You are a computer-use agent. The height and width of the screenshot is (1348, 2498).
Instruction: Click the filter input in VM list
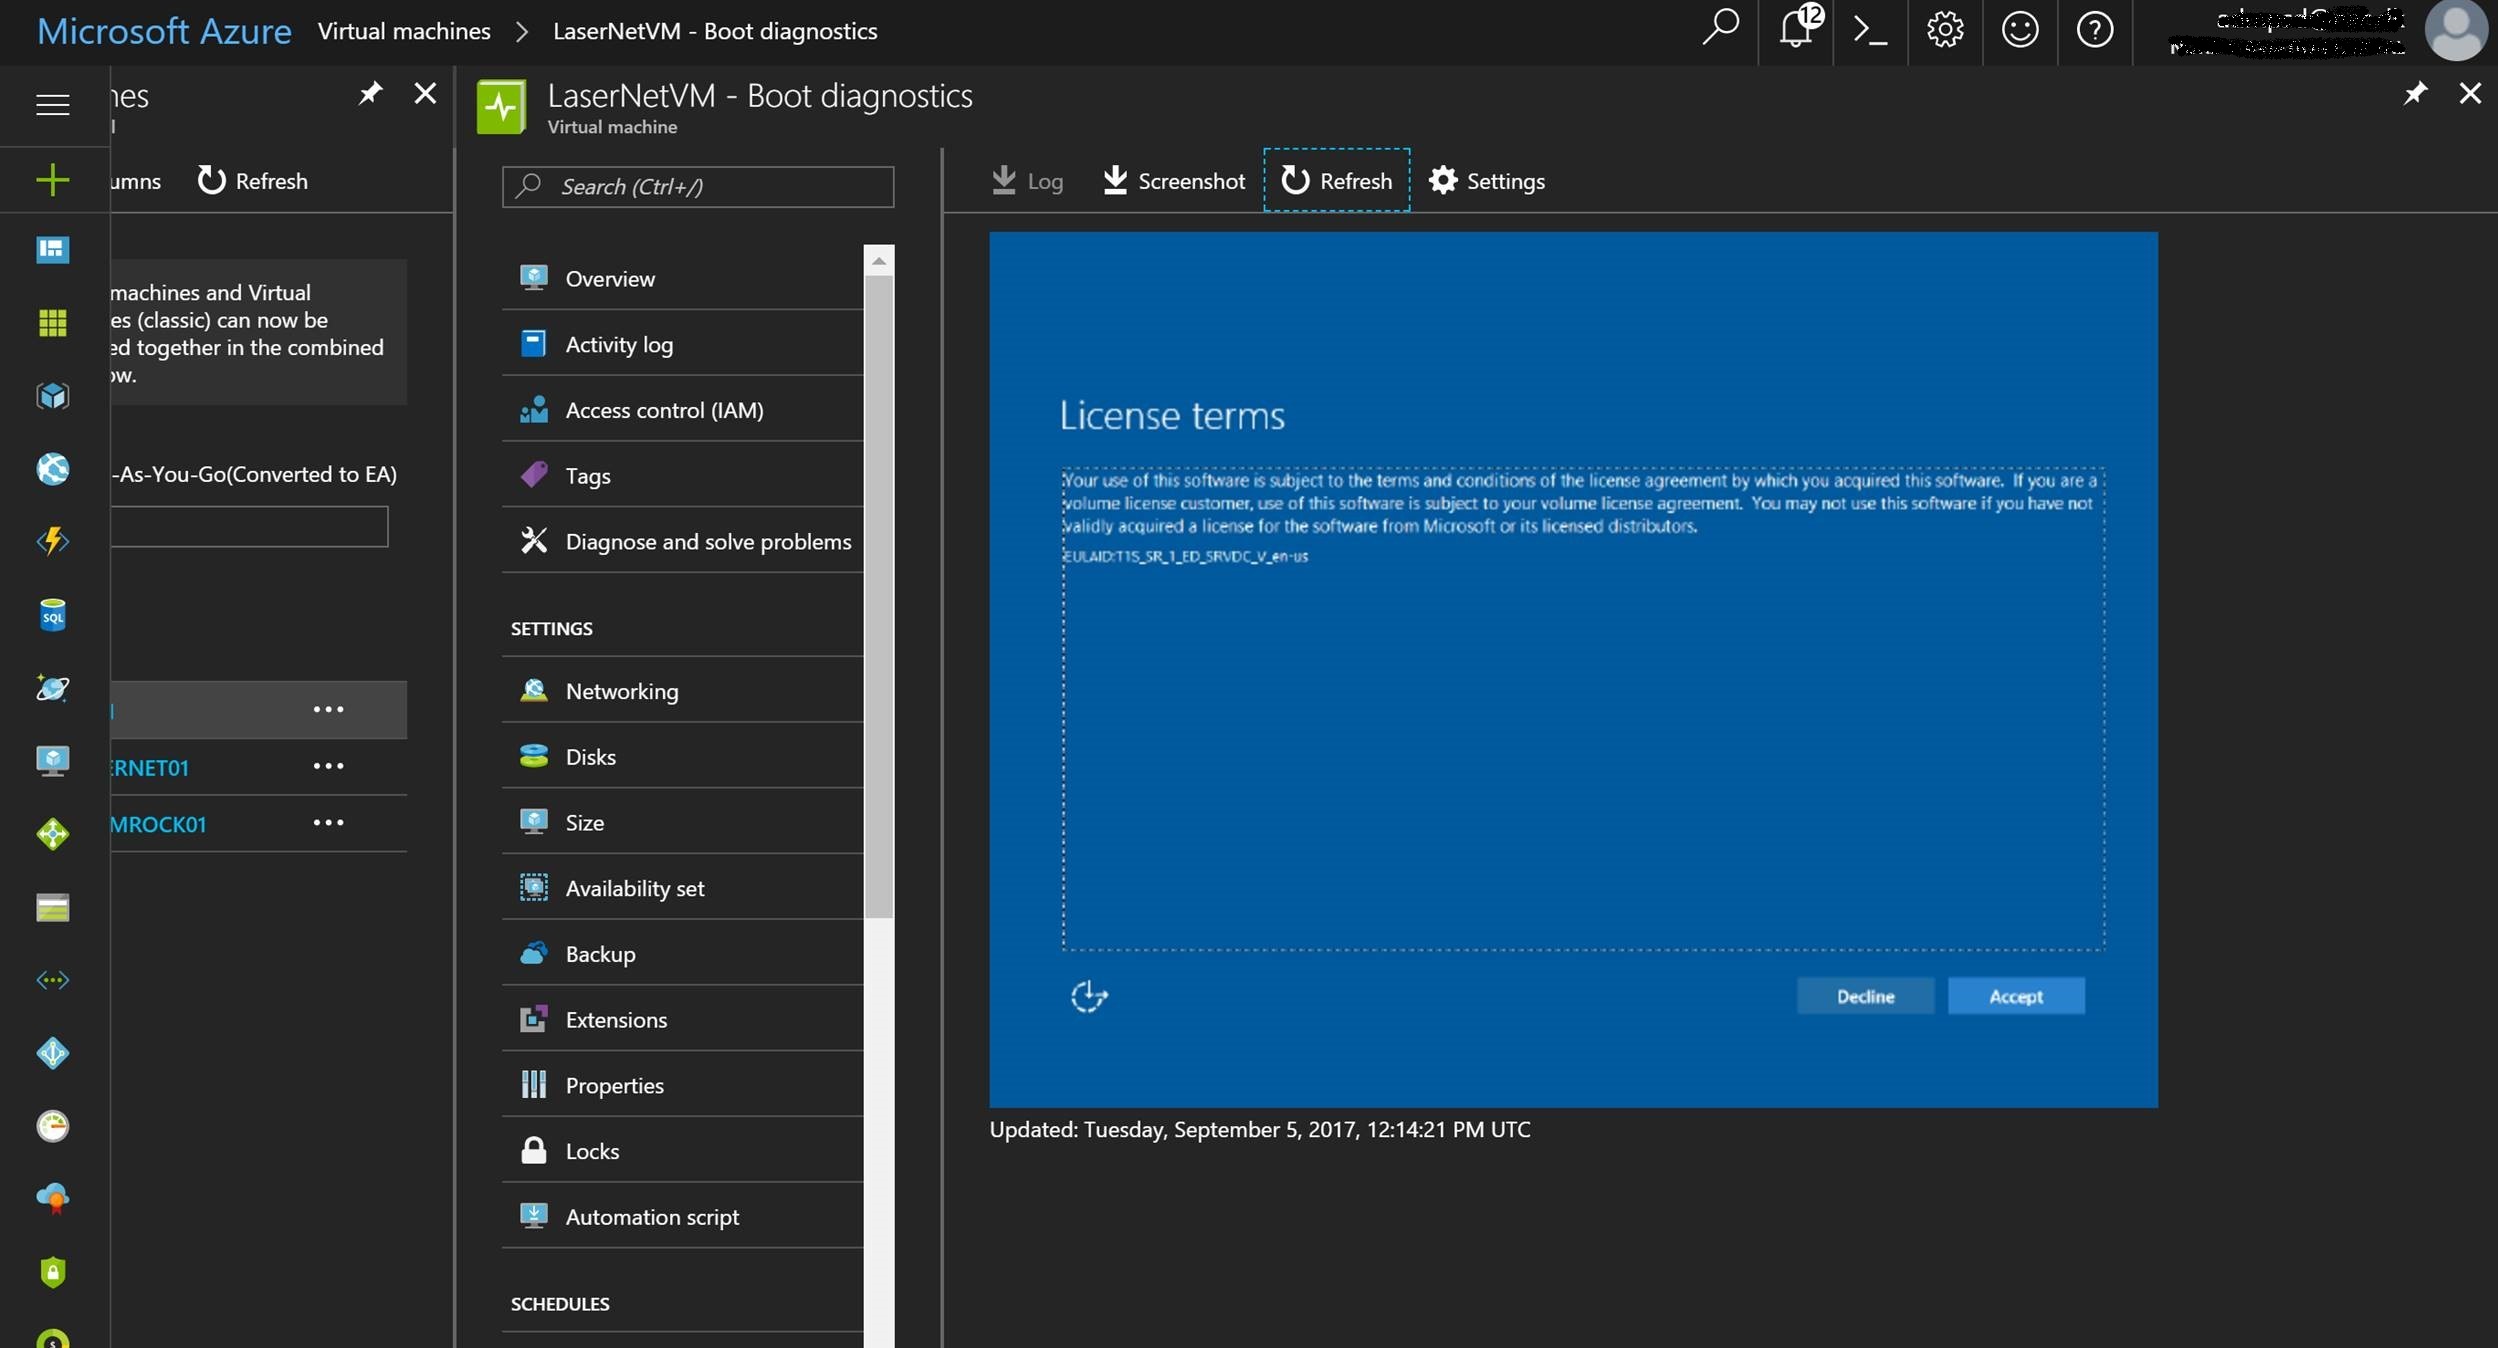(x=249, y=526)
